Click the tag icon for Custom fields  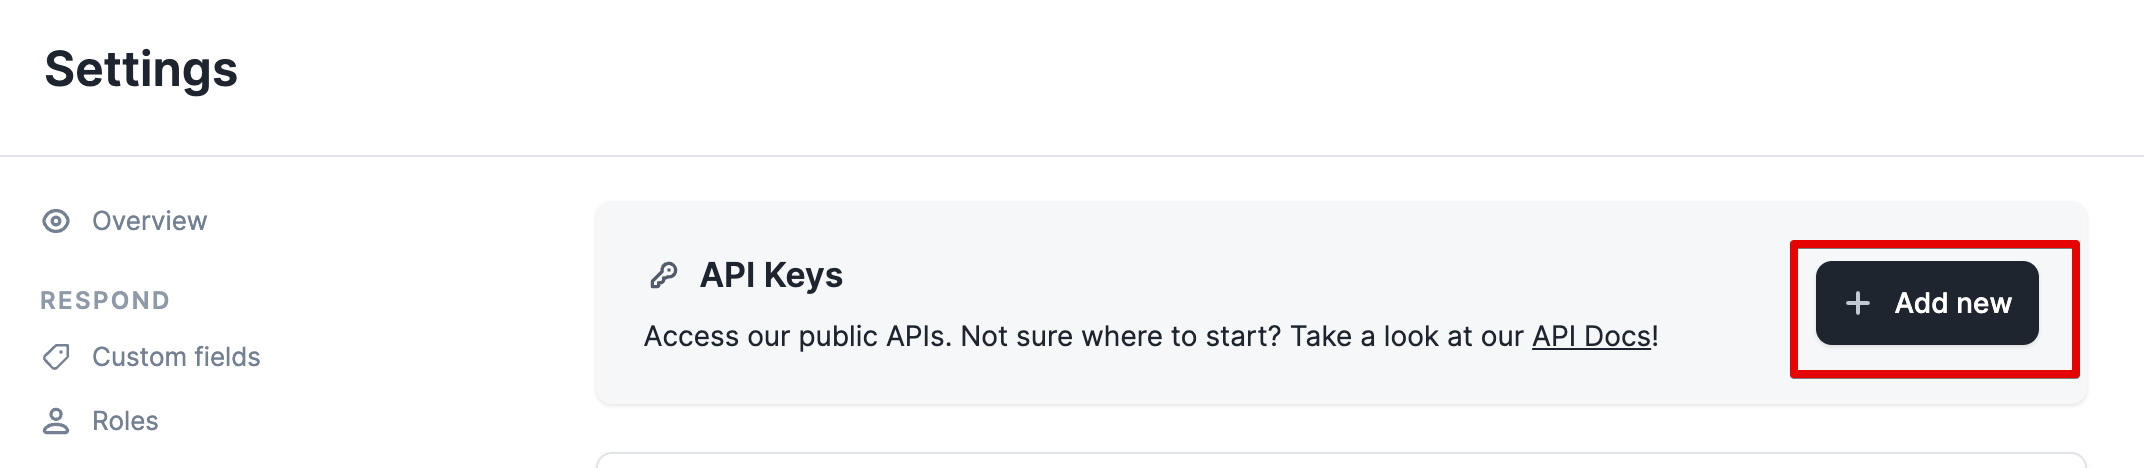(x=56, y=357)
